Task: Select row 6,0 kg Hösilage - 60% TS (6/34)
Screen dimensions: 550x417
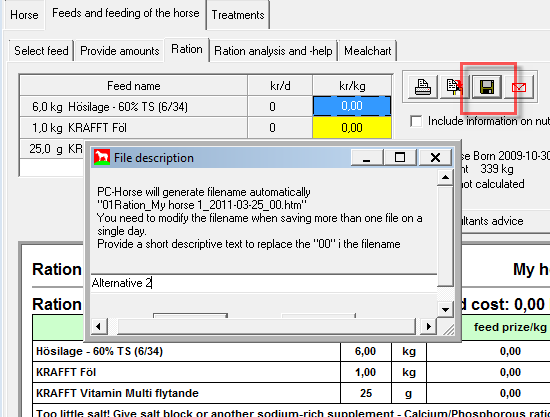Action: 134,106
